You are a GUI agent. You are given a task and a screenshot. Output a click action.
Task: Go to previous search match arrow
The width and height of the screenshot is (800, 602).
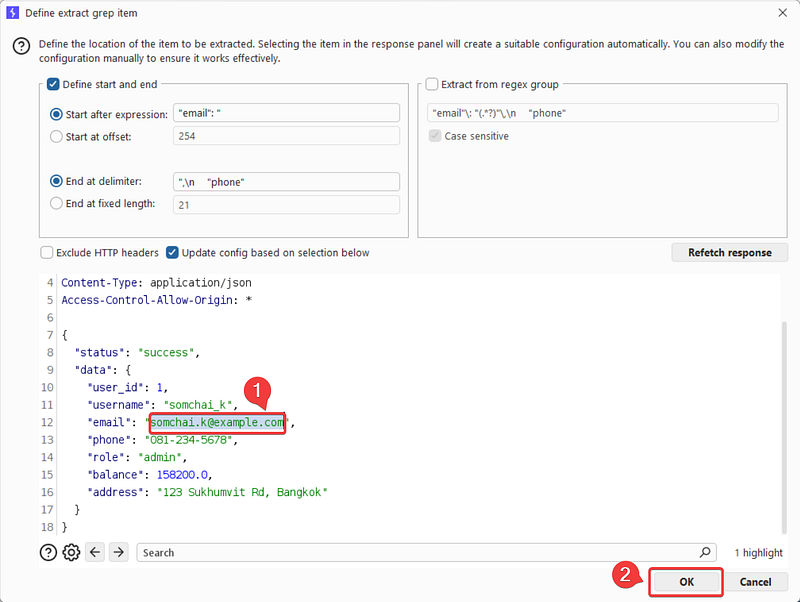(x=95, y=552)
